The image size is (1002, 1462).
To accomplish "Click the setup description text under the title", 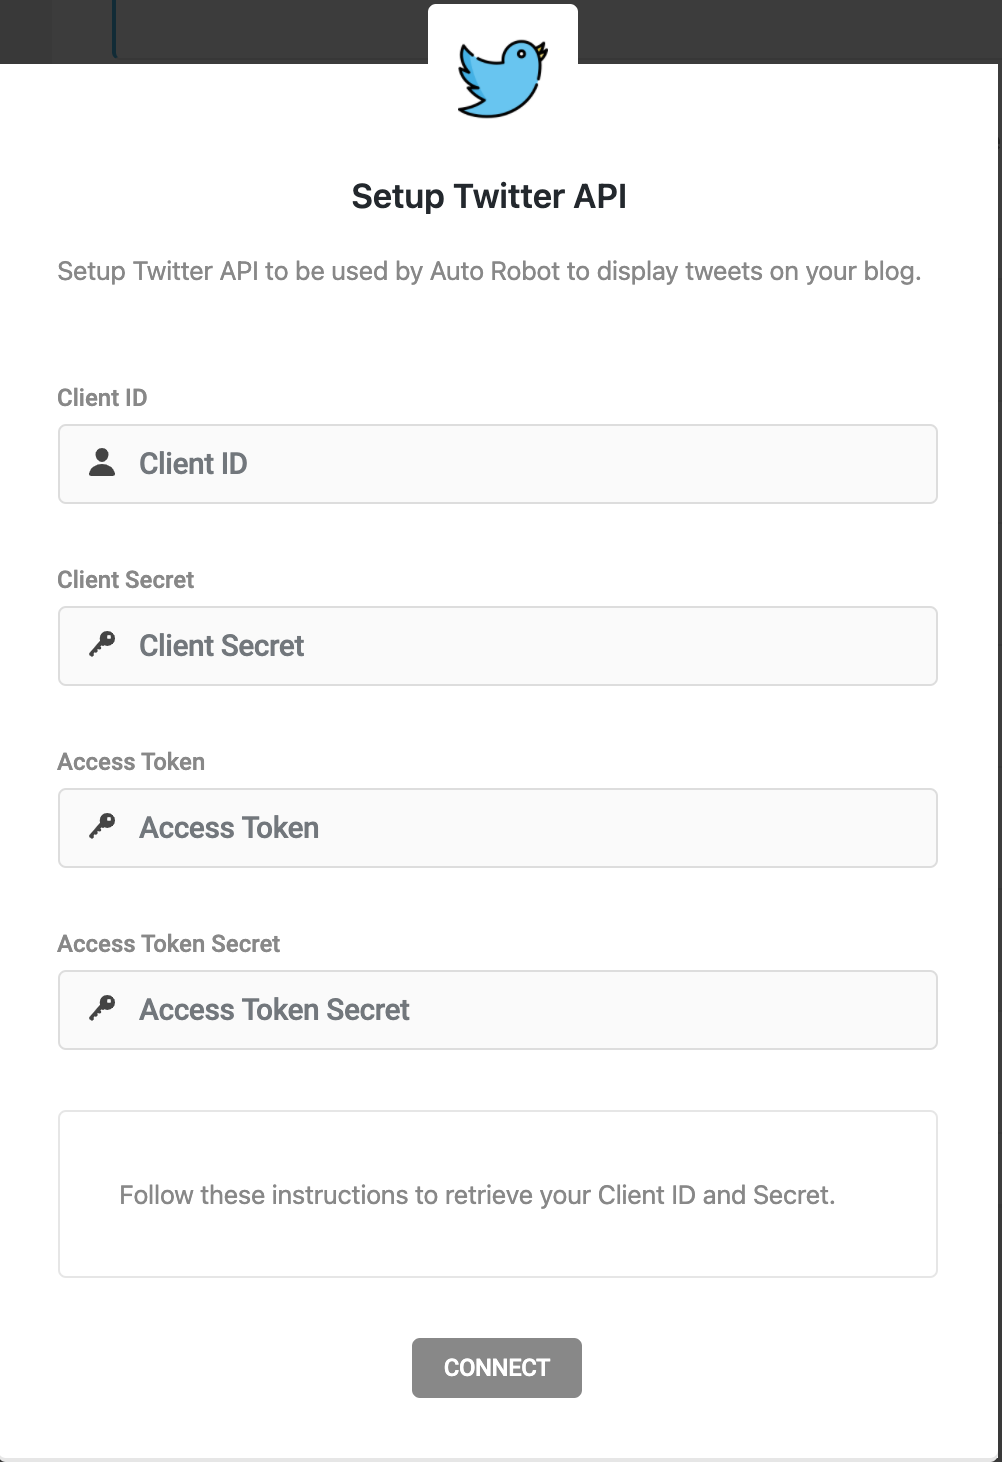I will [x=489, y=271].
